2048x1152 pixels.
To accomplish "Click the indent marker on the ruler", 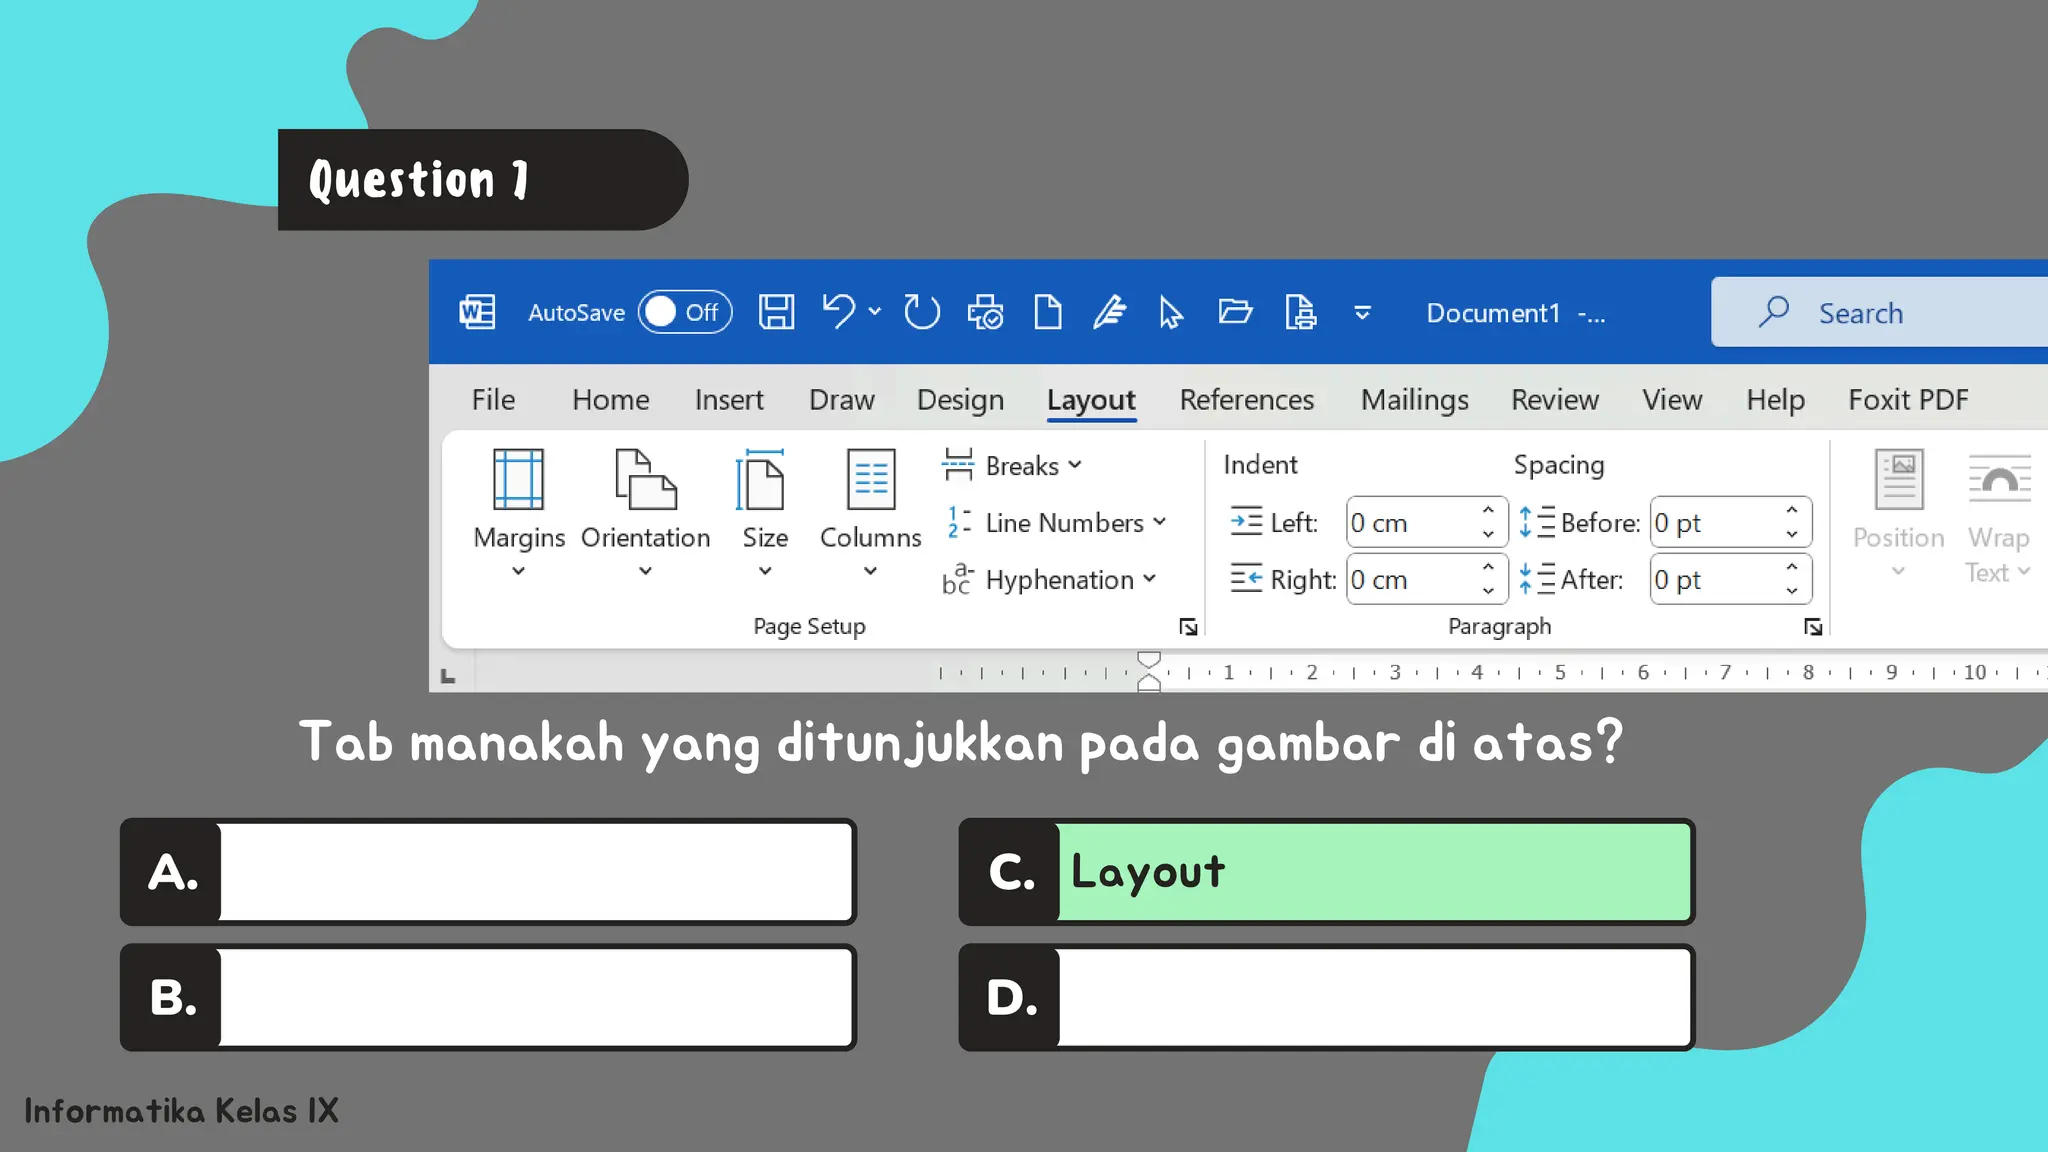I will tap(1149, 672).
